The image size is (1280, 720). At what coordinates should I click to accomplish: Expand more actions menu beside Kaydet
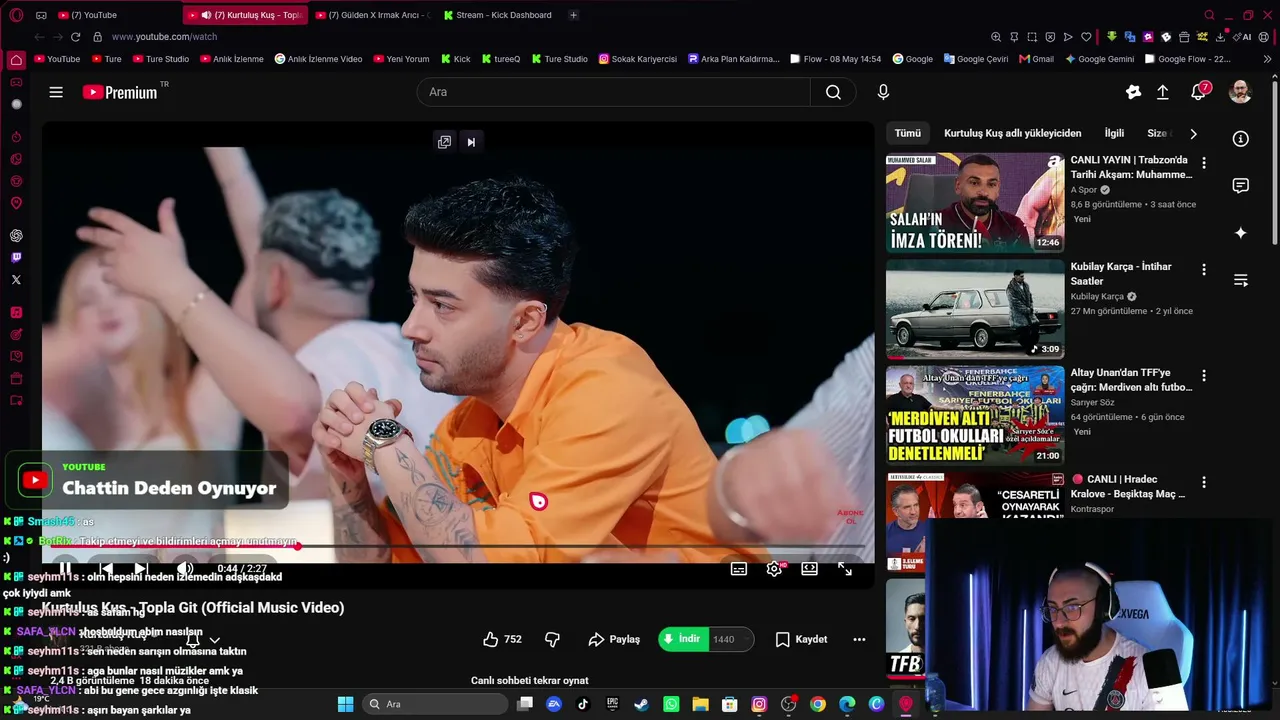(x=859, y=639)
